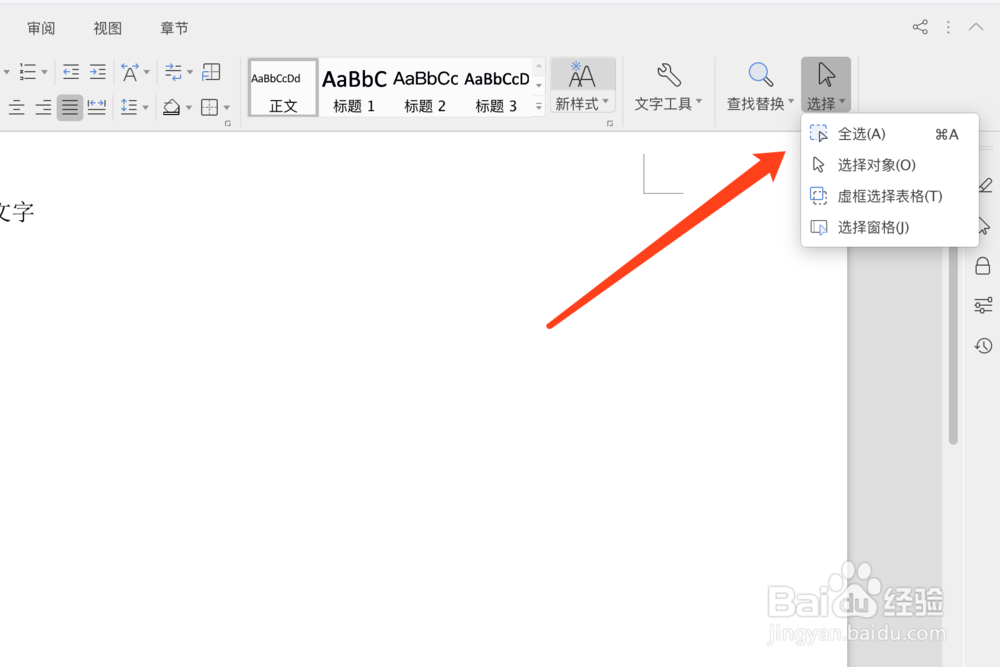
Task: Open the paragraph settings dialog launcher
Action: click(x=228, y=124)
